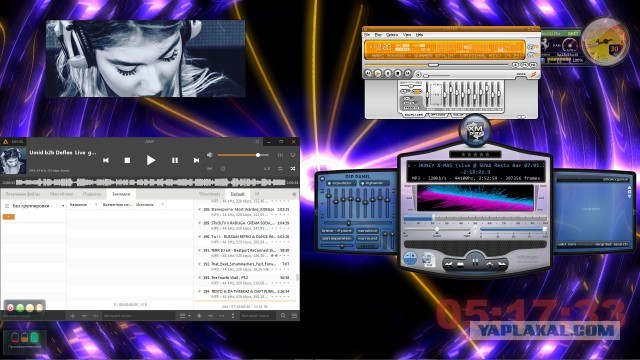Image resolution: width=640 pixels, height=360 pixels.
Task: Click the star icon beside playlist tabs
Action: pyautogui.click(x=294, y=194)
